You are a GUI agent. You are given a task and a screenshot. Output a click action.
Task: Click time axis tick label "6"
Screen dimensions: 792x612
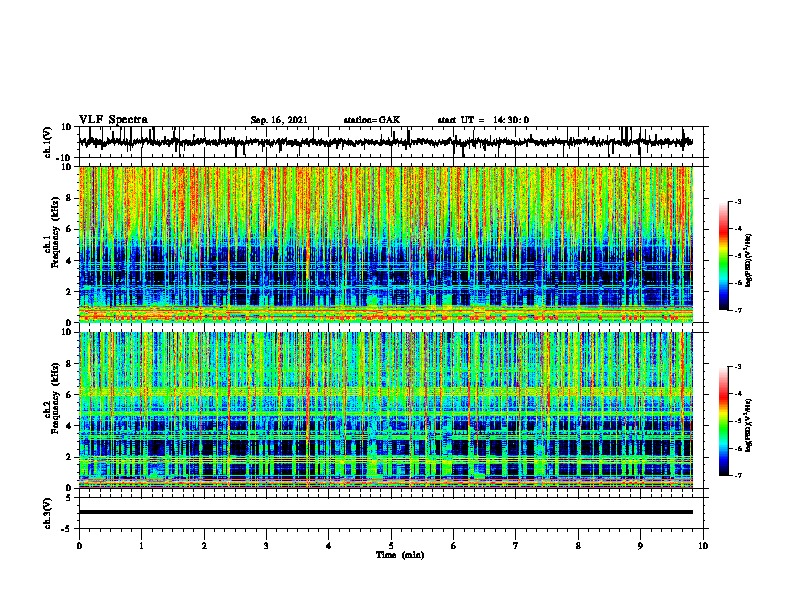[x=454, y=546]
